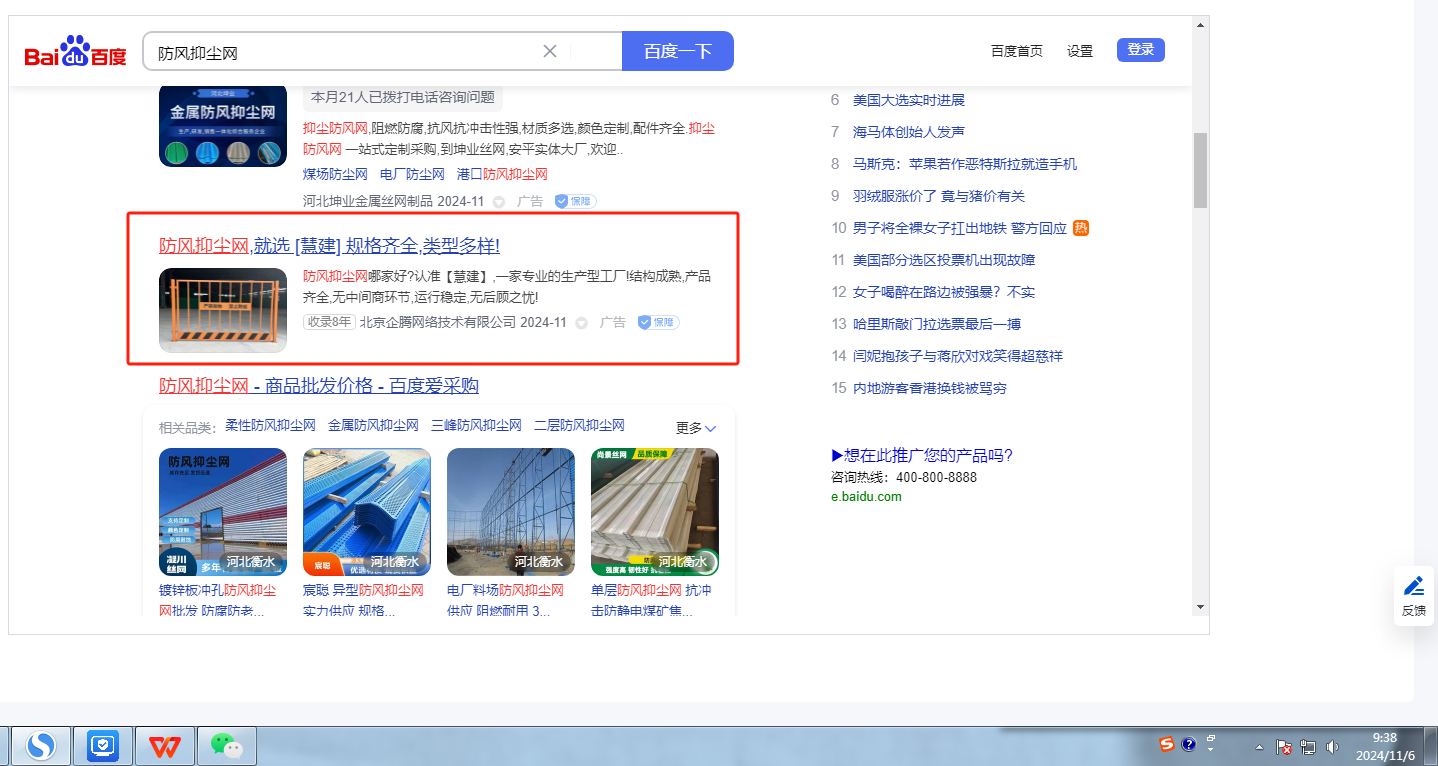
Task: Select 三峰防风抑尘网 category
Action: tap(476, 426)
